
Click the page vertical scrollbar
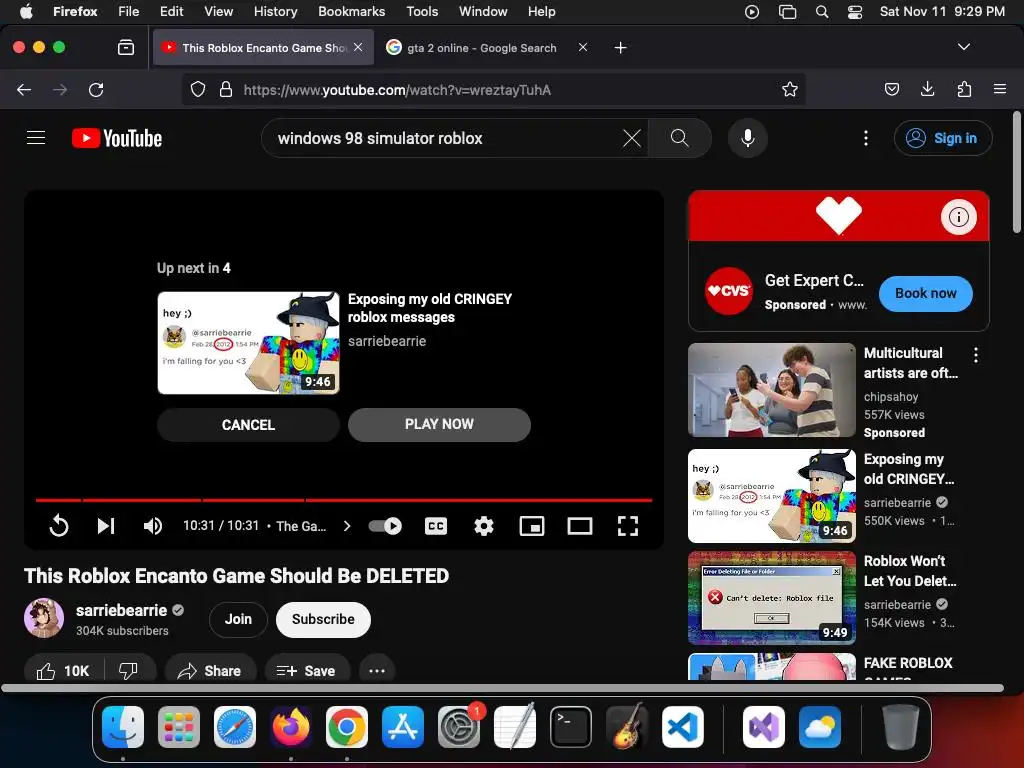(x=1017, y=172)
